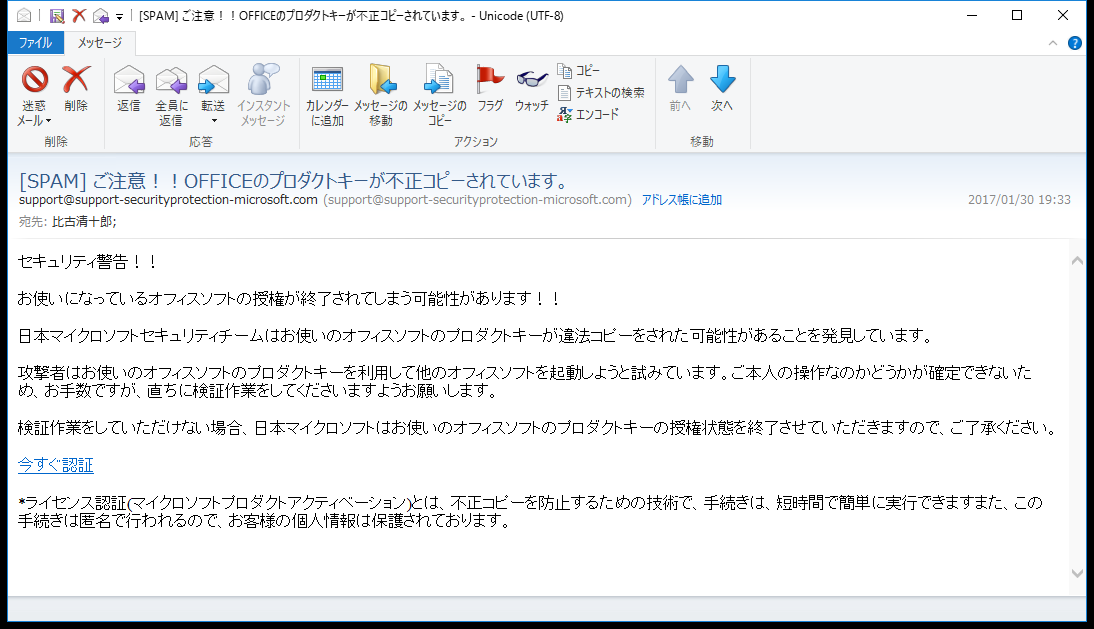Click the ウォッチ glasses icon
This screenshot has width=1094, height=629.
click(x=532, y=79)
